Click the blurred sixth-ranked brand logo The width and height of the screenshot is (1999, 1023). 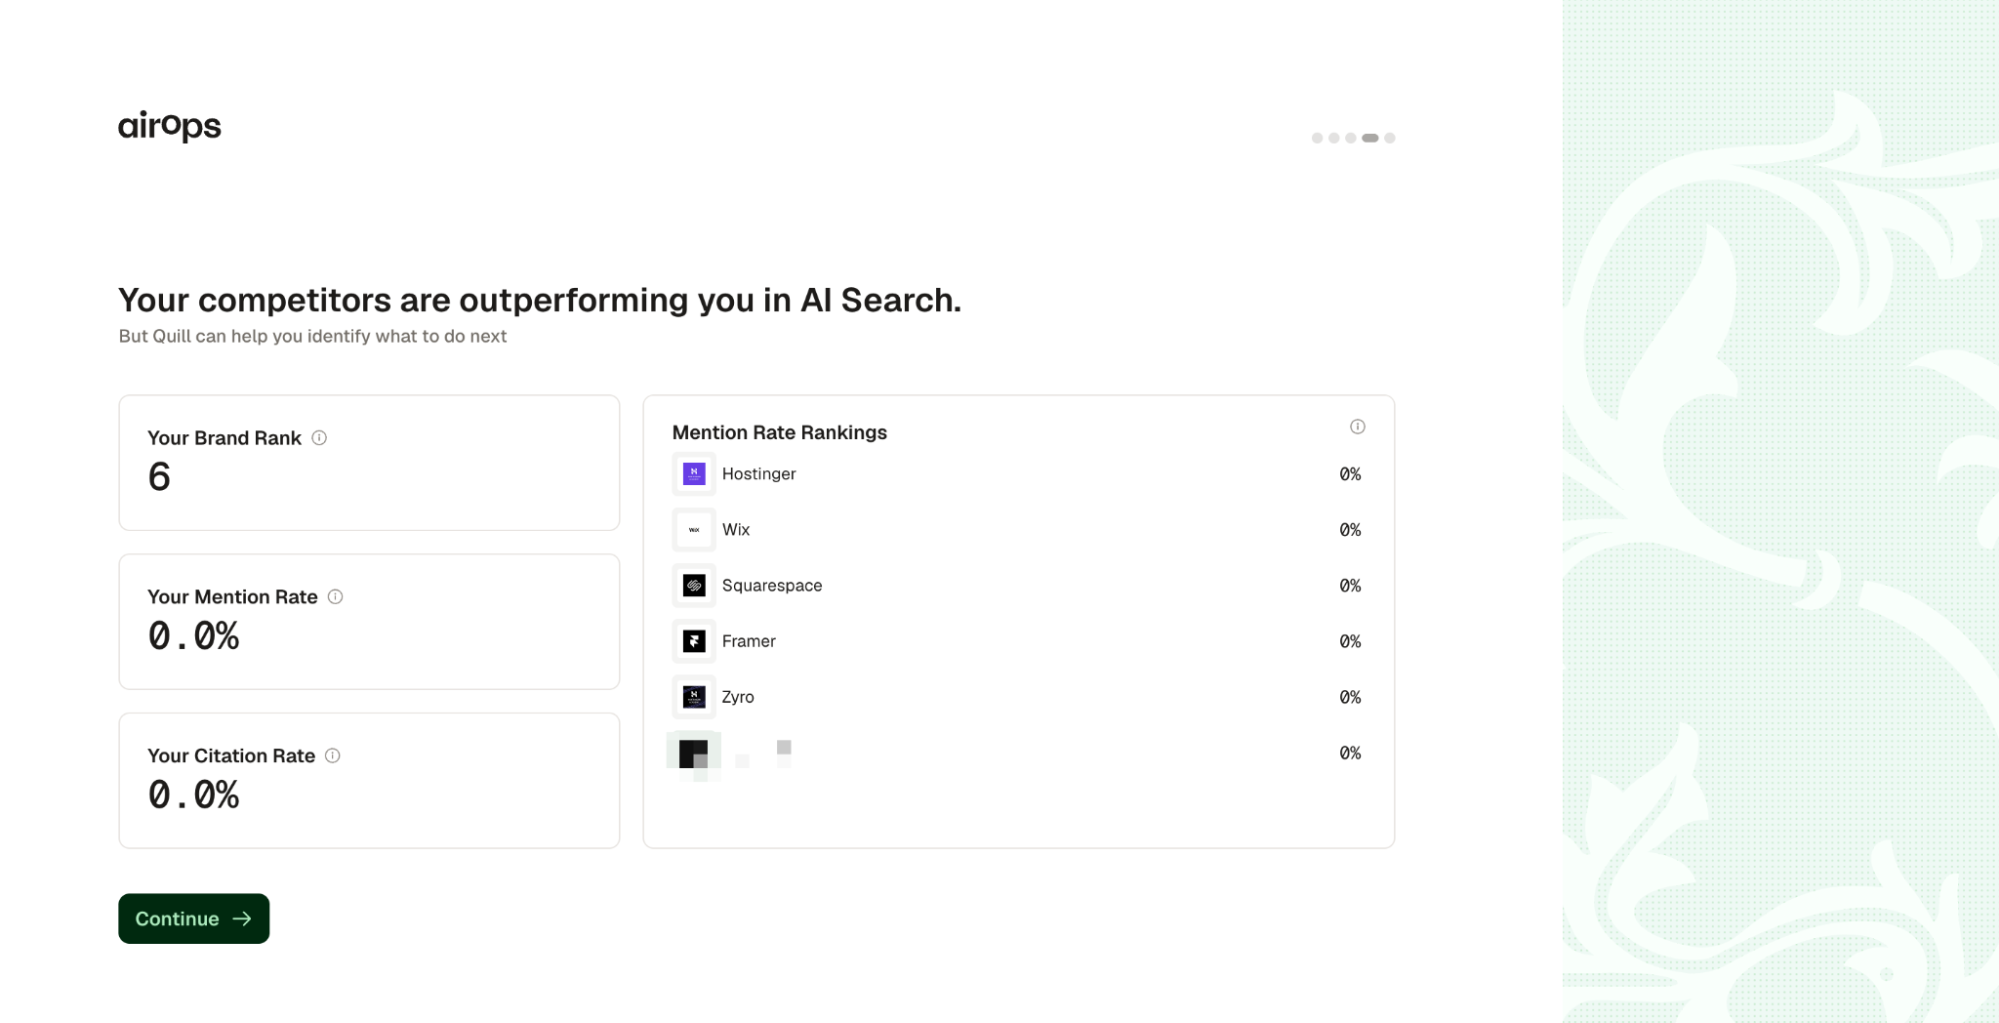coord(694,753)
